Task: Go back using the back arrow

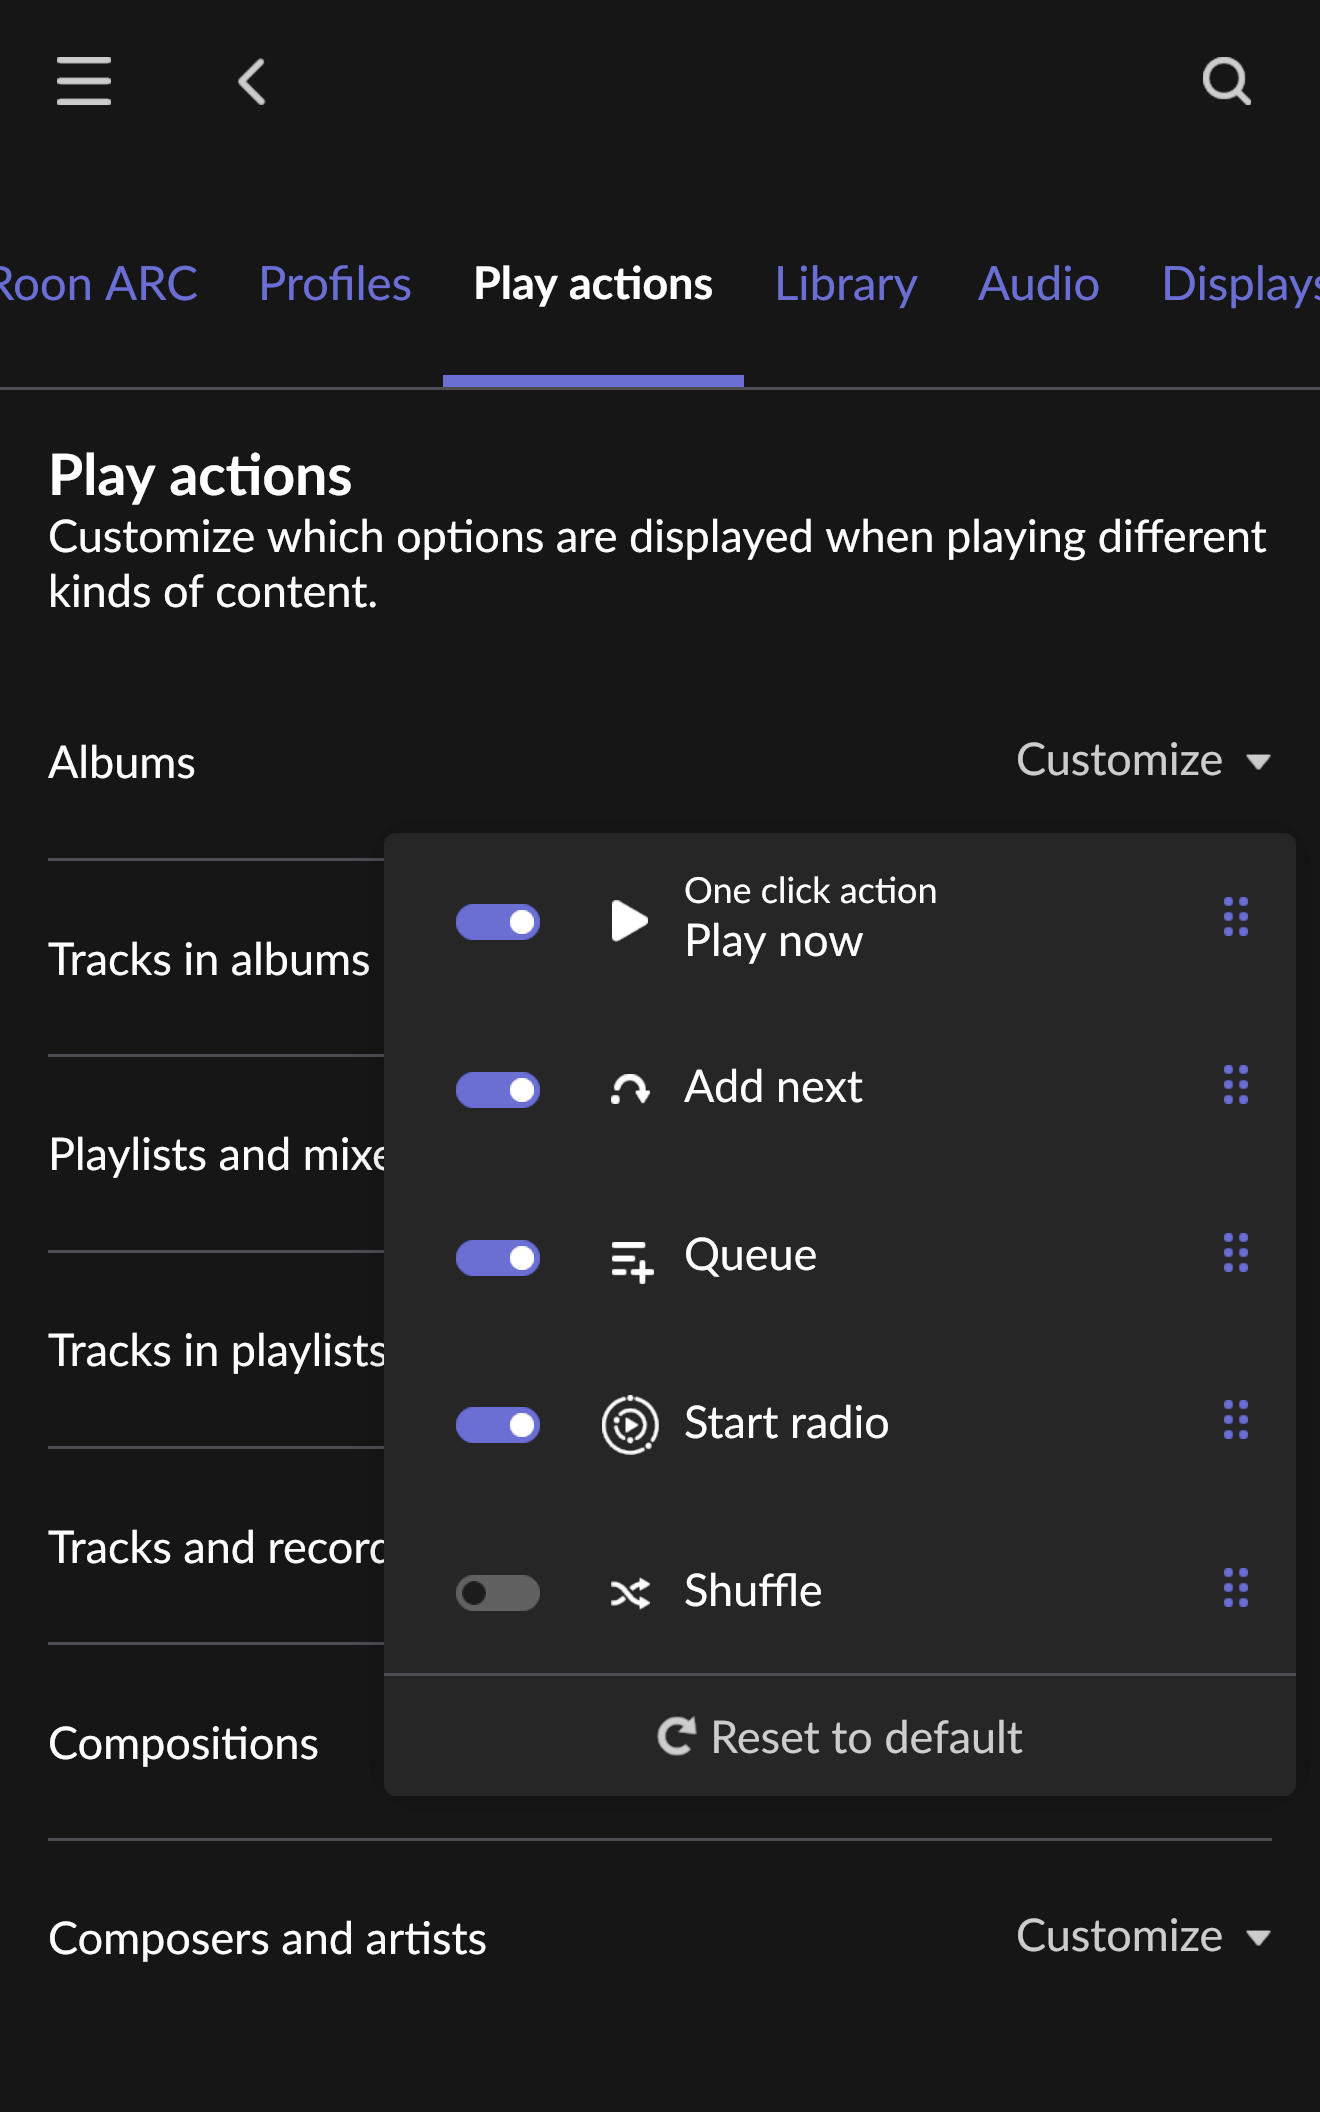Action: click(x=252, y=81)
